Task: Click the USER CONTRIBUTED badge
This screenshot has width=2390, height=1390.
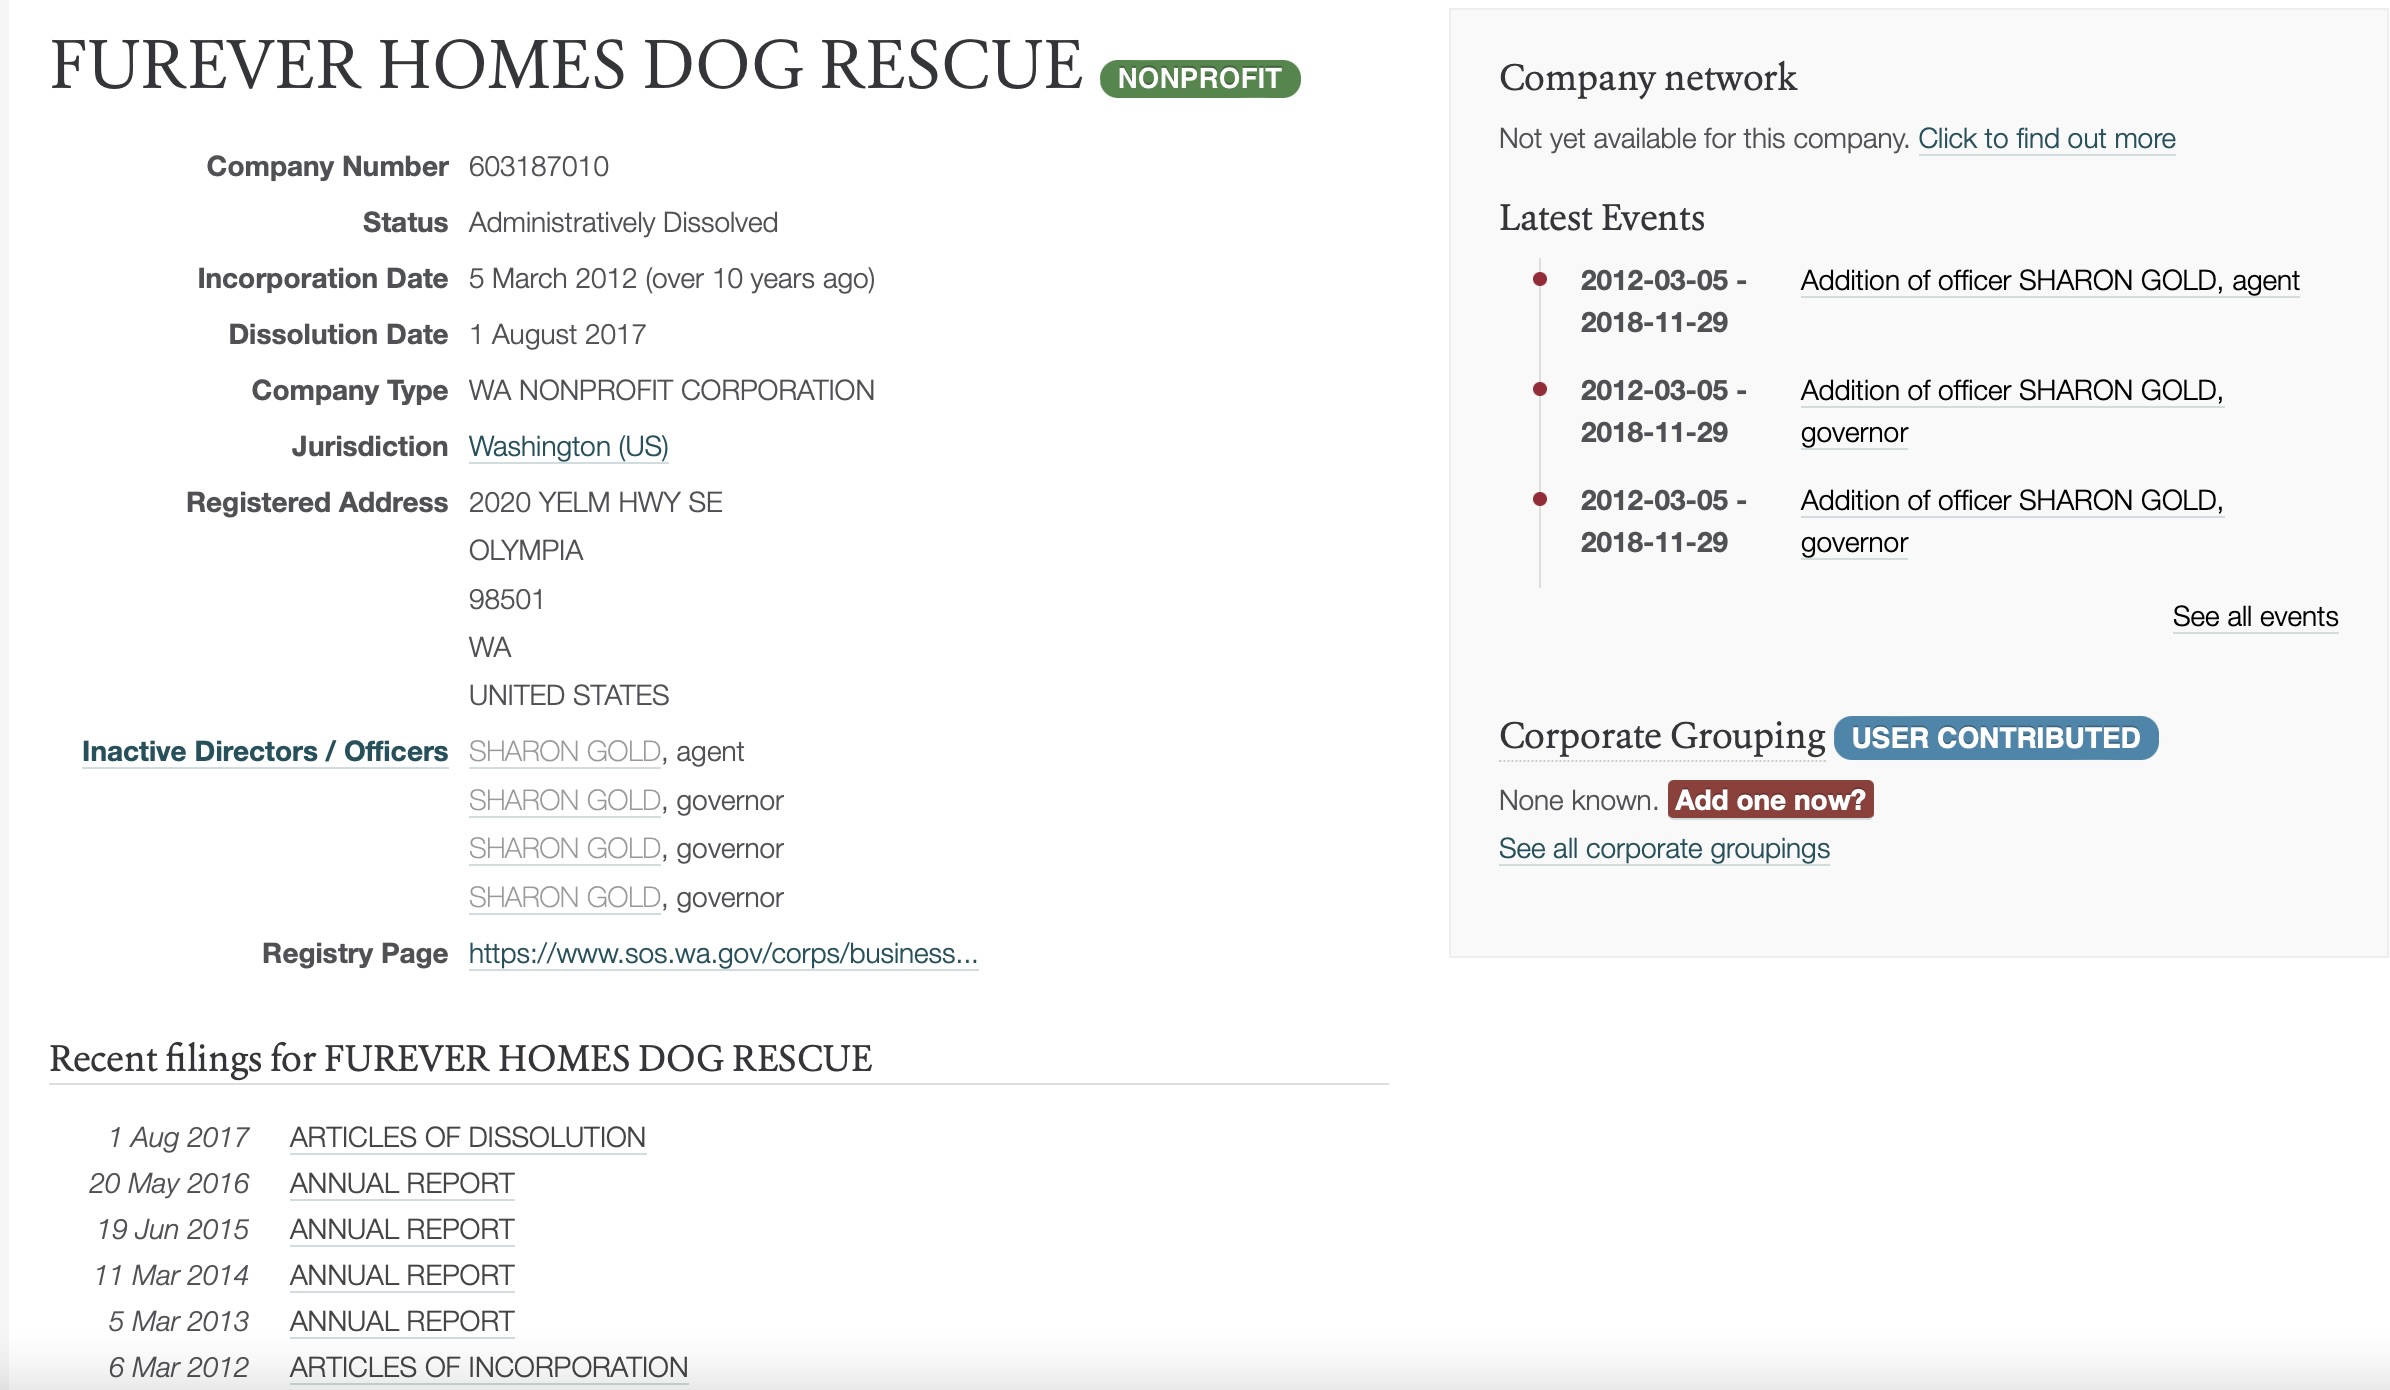Action: coord(1996,738)
